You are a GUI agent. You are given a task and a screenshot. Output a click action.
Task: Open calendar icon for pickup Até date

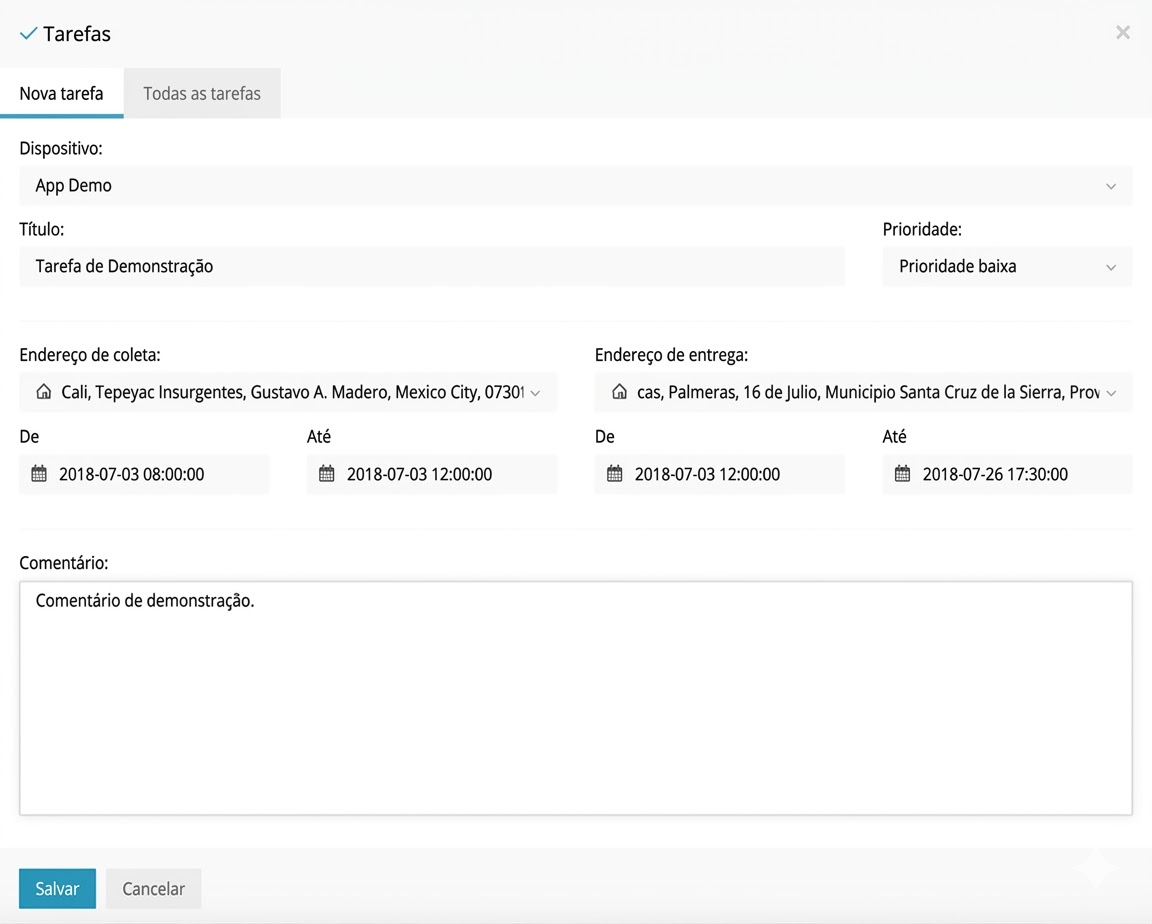coord(327,474)
